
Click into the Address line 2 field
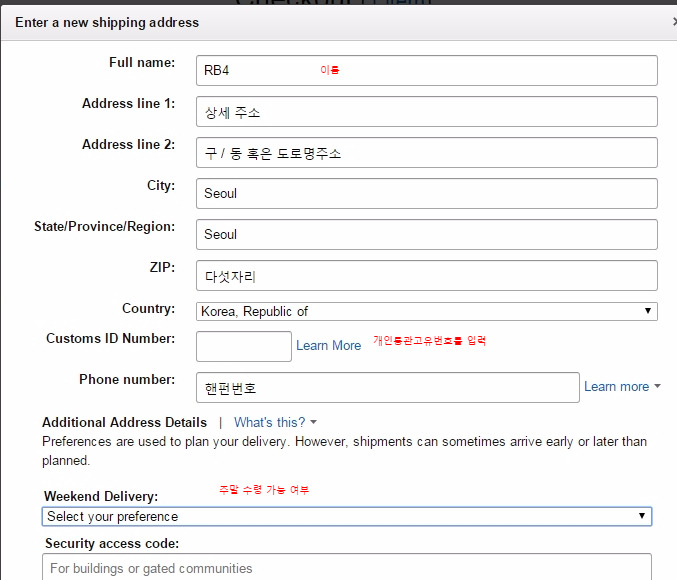pyautogui.click(x=427, y=152)
